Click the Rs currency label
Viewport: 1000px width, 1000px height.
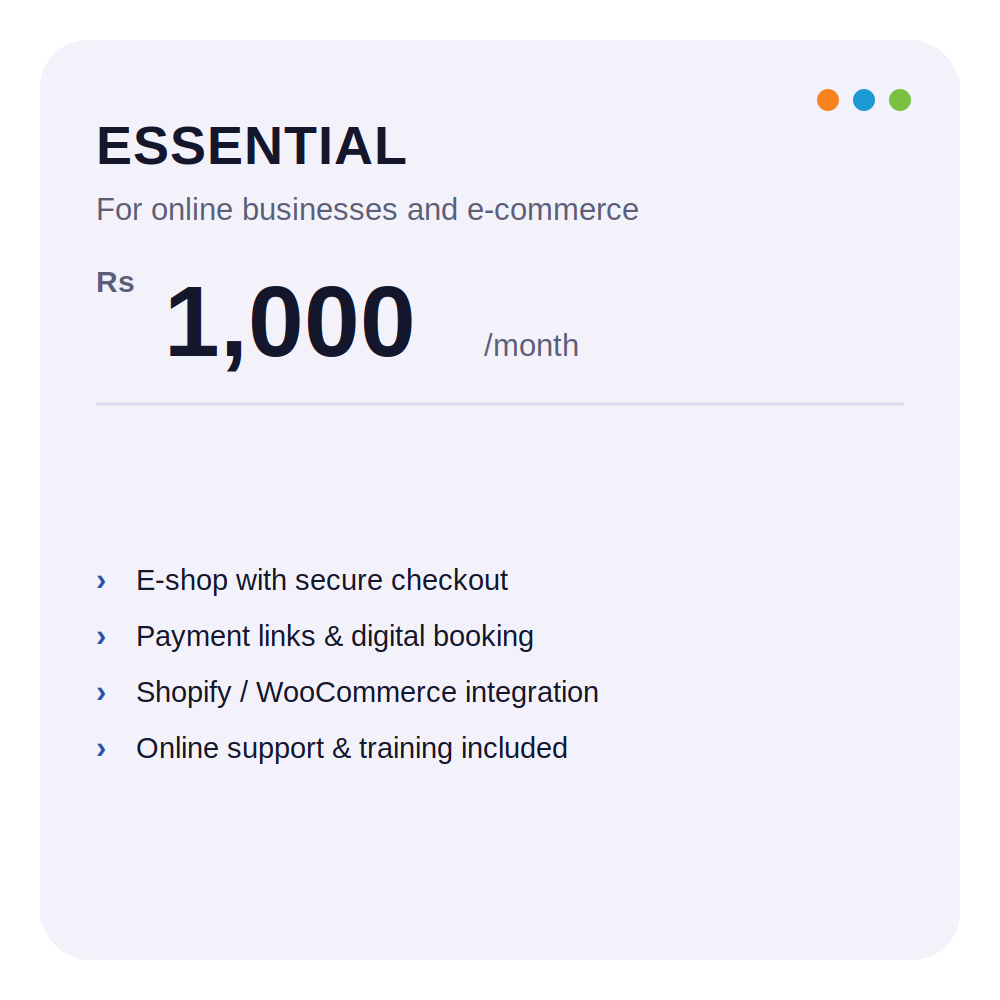click(115, 283)
